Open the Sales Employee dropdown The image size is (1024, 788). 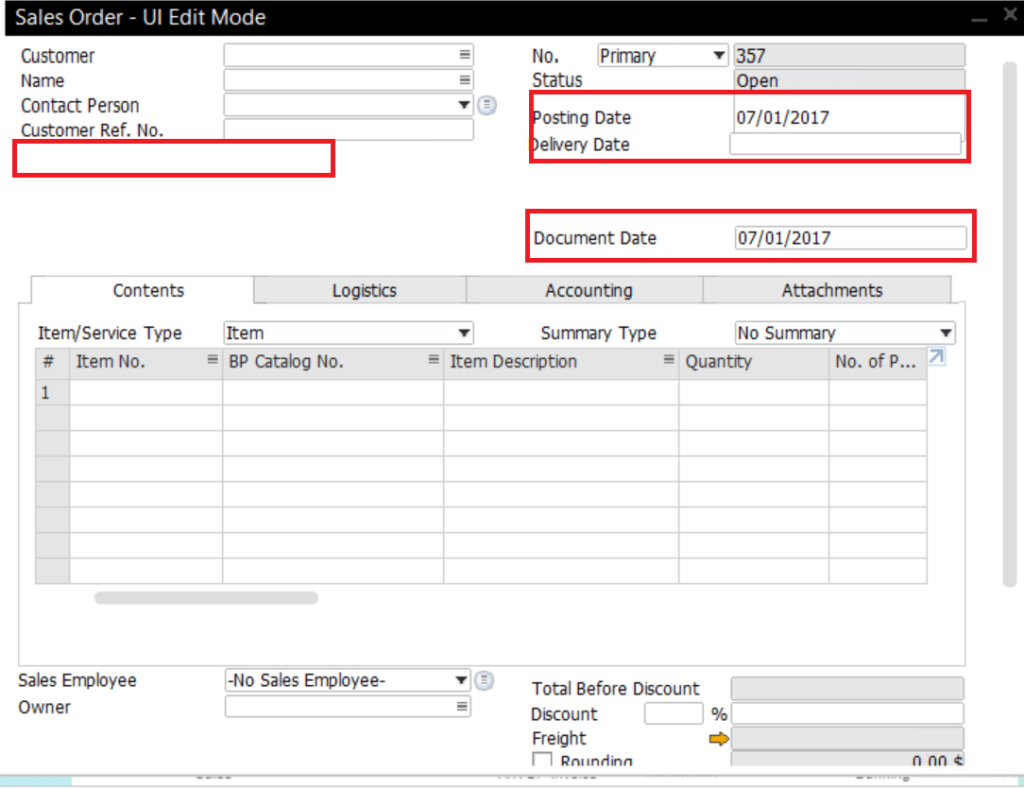[461, 680]
